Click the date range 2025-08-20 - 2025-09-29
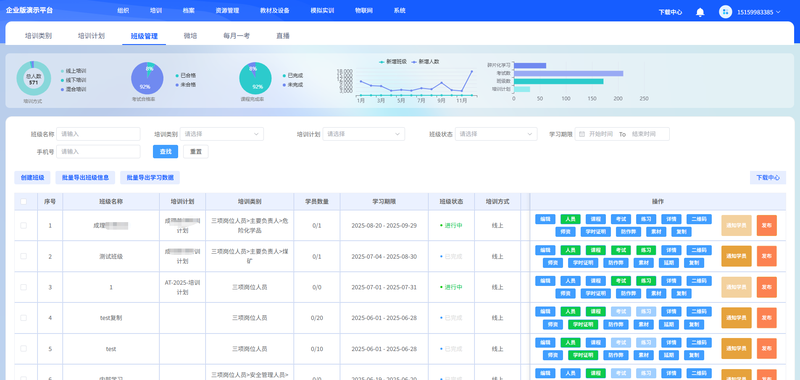This screenshot has width=800, height=380. pyautogui.click(x=384, y=225)
